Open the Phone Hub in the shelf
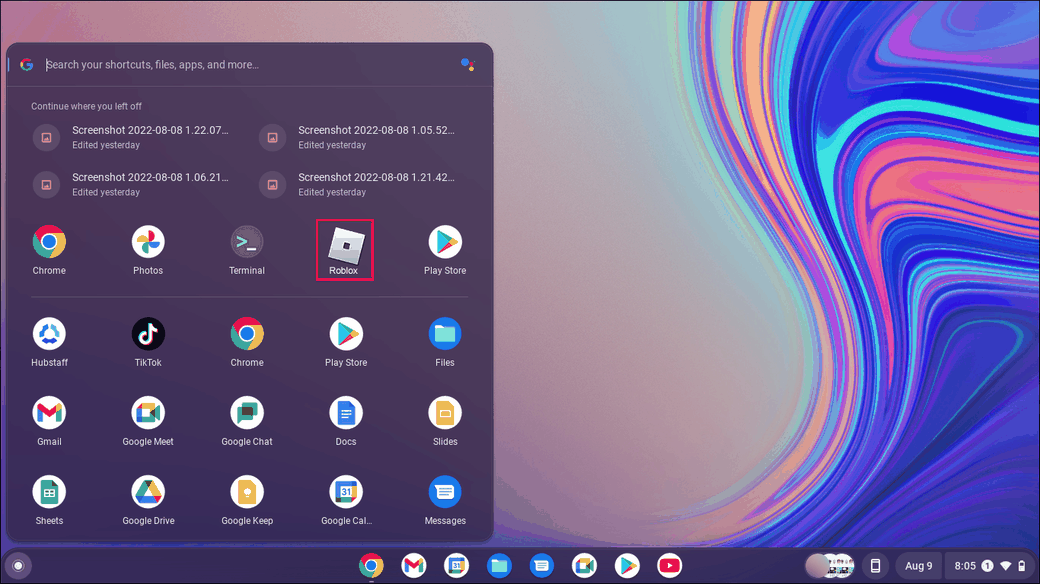The width and height of the screenshot is (1040, 584). tap(875, 566)
